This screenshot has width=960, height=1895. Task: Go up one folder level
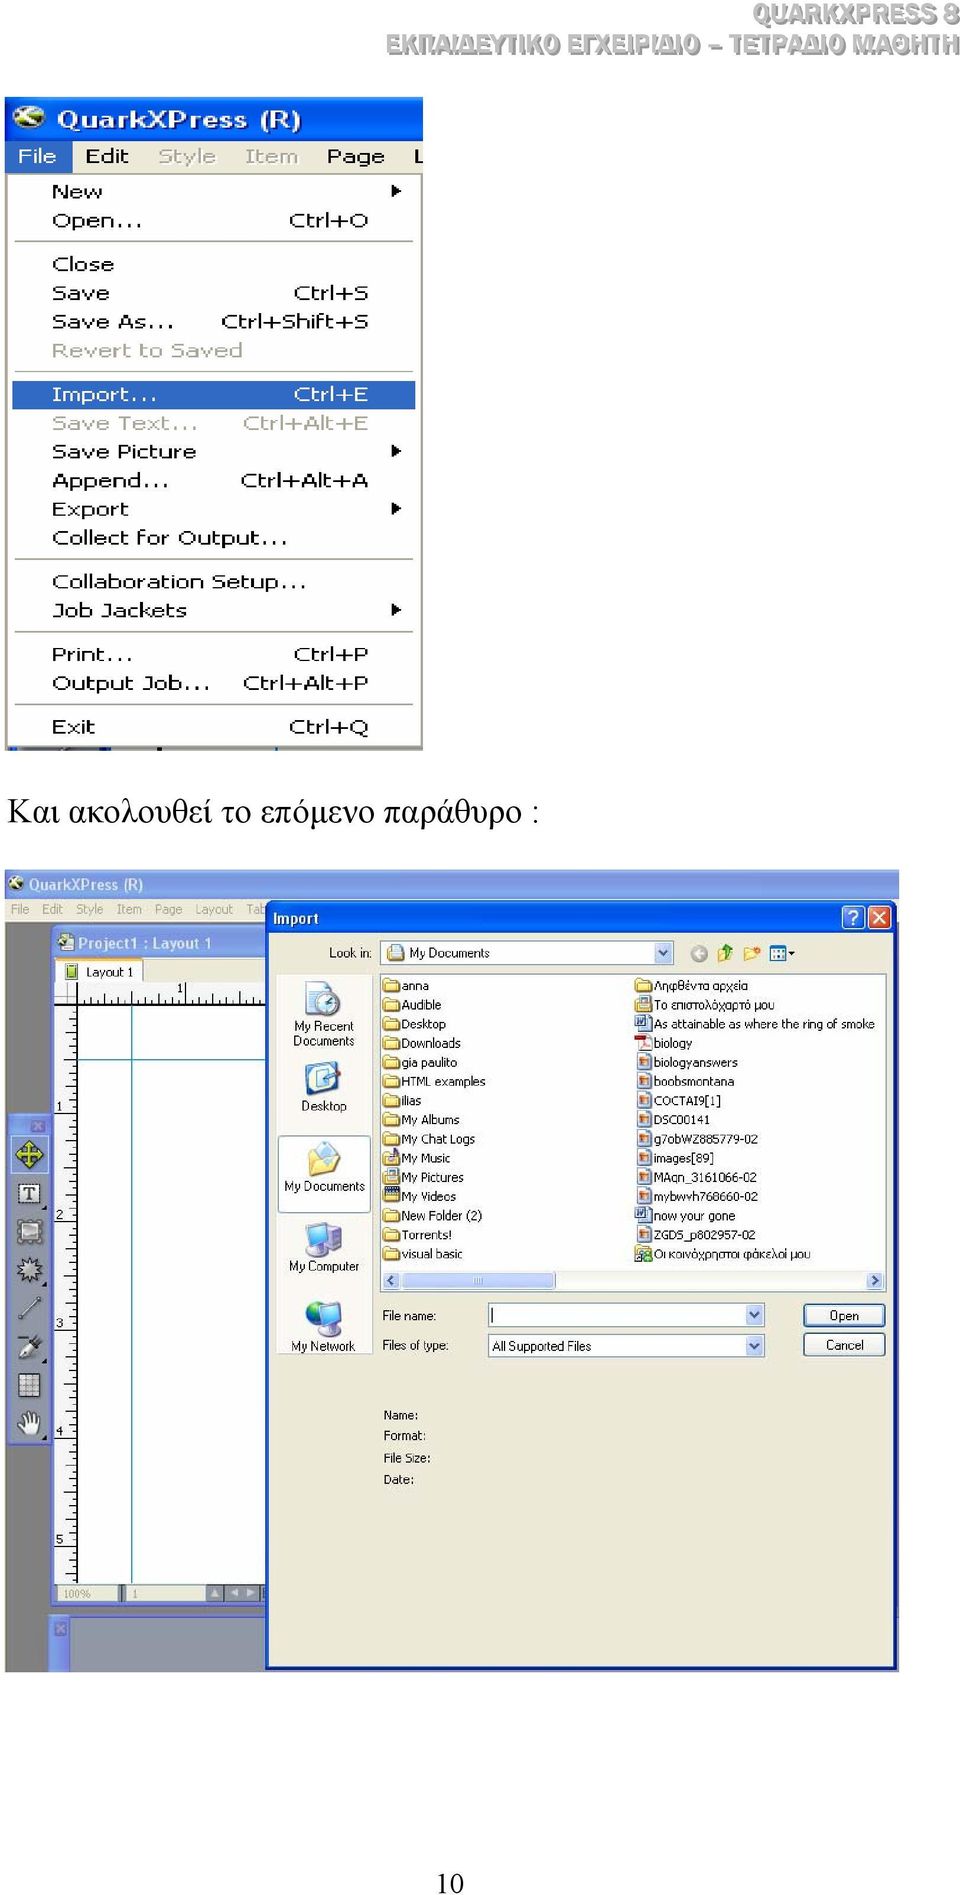(x=725, y=954)
